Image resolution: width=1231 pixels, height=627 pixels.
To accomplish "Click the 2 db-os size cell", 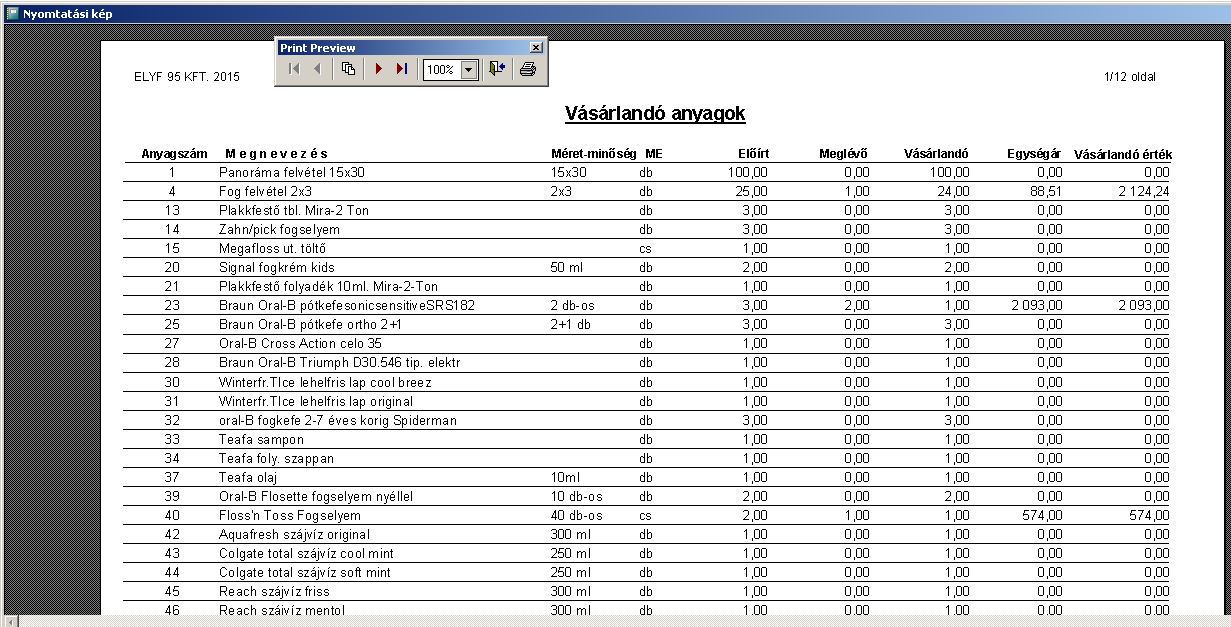I will click(573, 305).
